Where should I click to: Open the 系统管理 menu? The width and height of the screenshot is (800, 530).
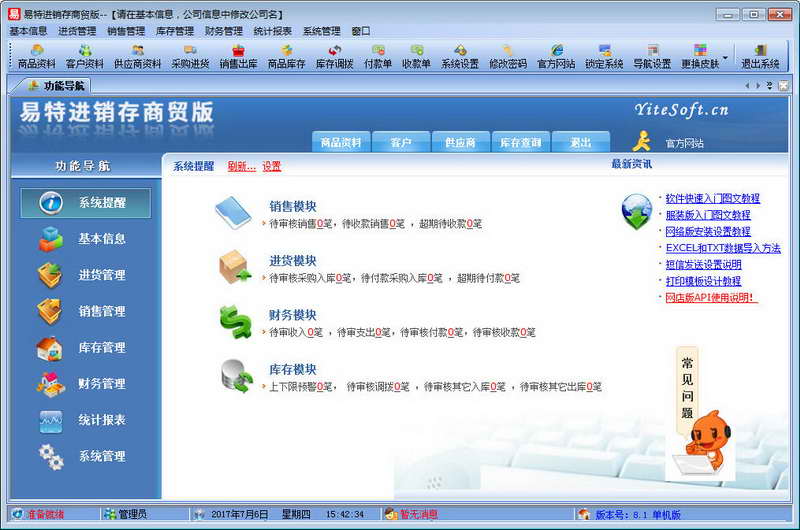coord(322,31)
